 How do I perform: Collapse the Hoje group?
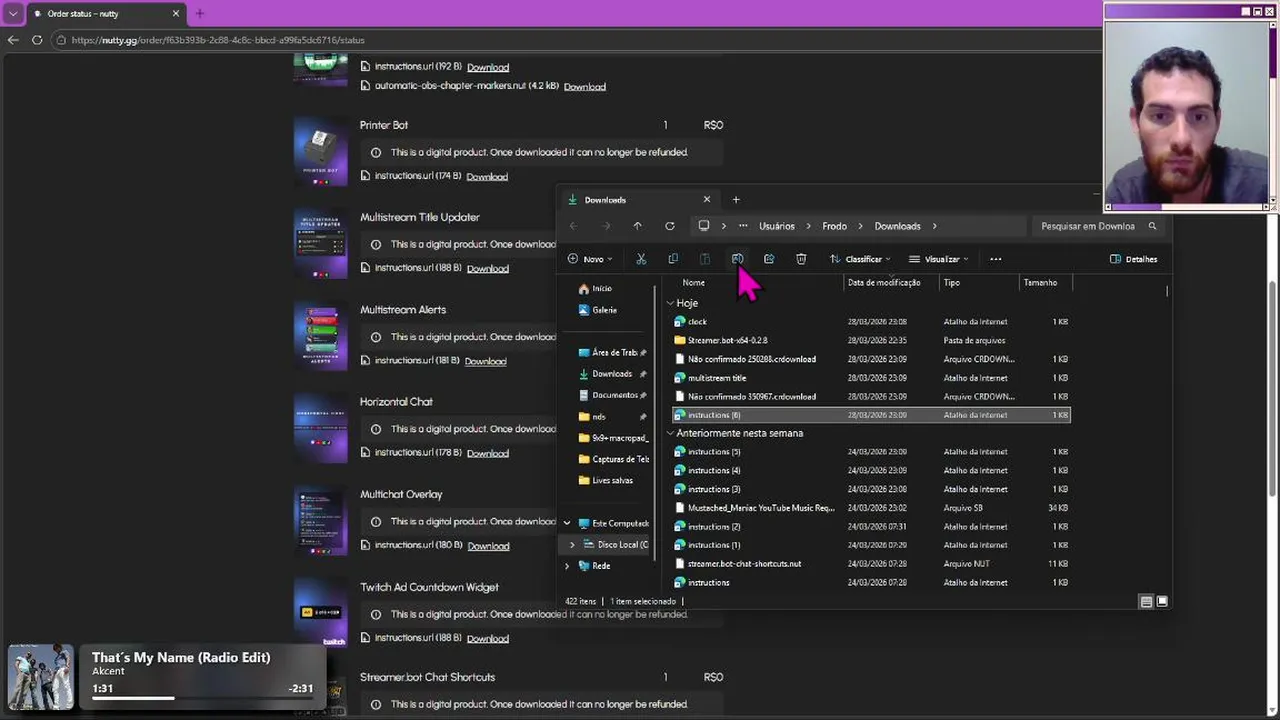click(x=670, y=303)
